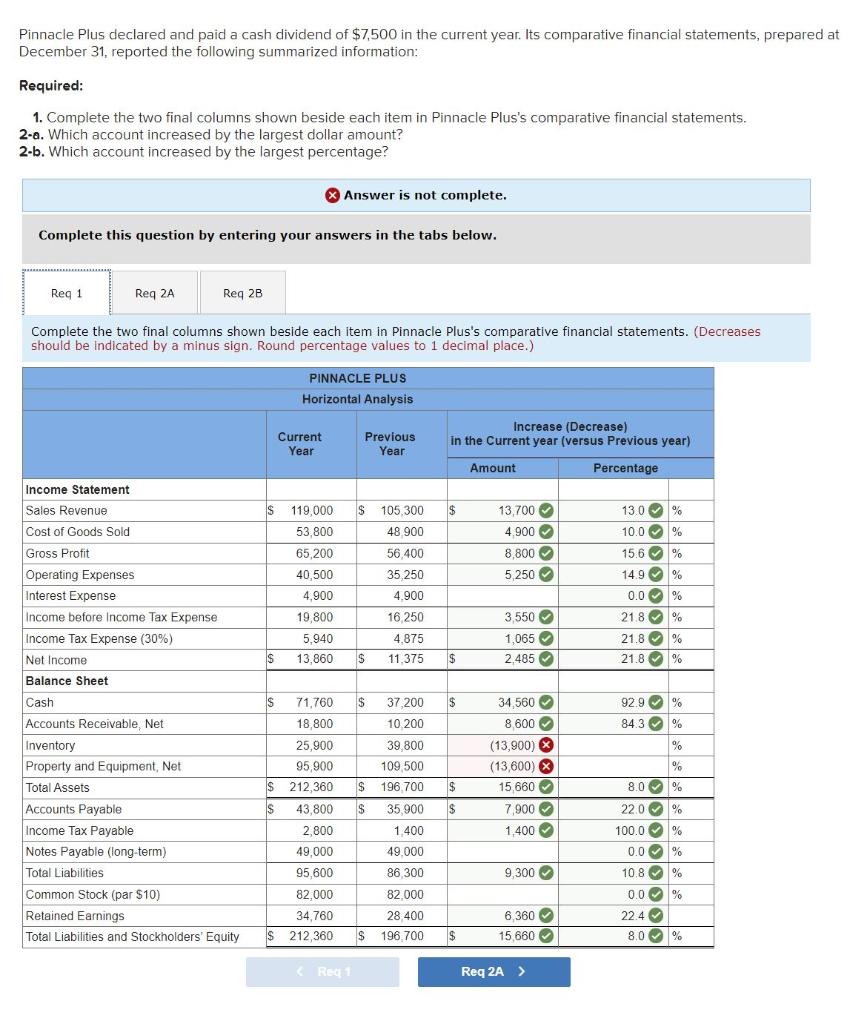Click the grayed-out Req 1 back button

pyautogui.click(x=322, y=970)
